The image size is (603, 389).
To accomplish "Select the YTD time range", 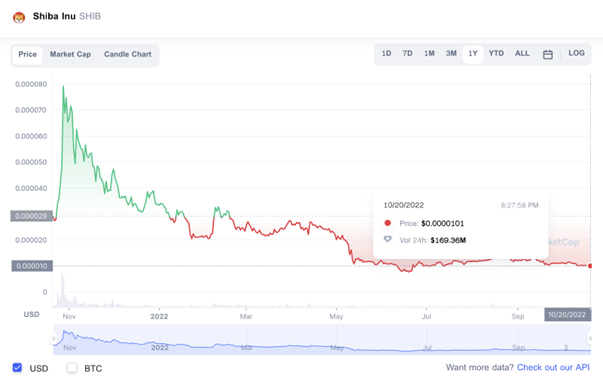I will 496,53.
